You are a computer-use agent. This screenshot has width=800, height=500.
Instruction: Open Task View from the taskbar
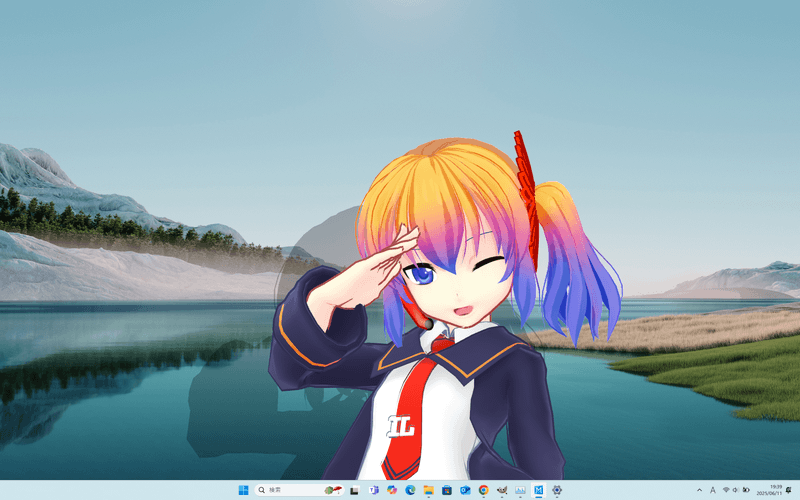click(x=354, y=490)
